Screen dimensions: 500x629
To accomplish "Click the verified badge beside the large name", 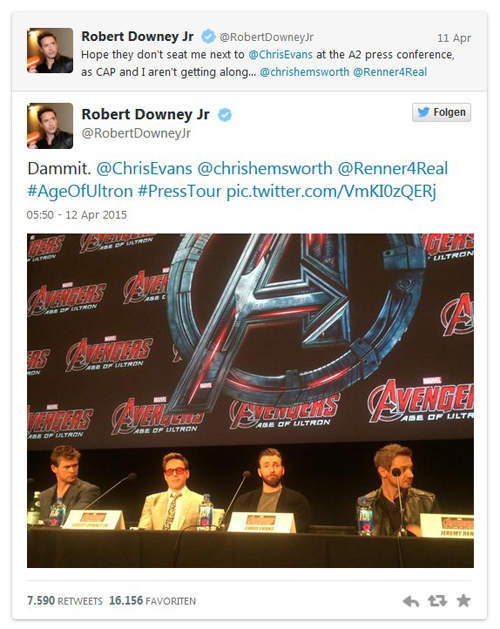I will coord(225,115).
